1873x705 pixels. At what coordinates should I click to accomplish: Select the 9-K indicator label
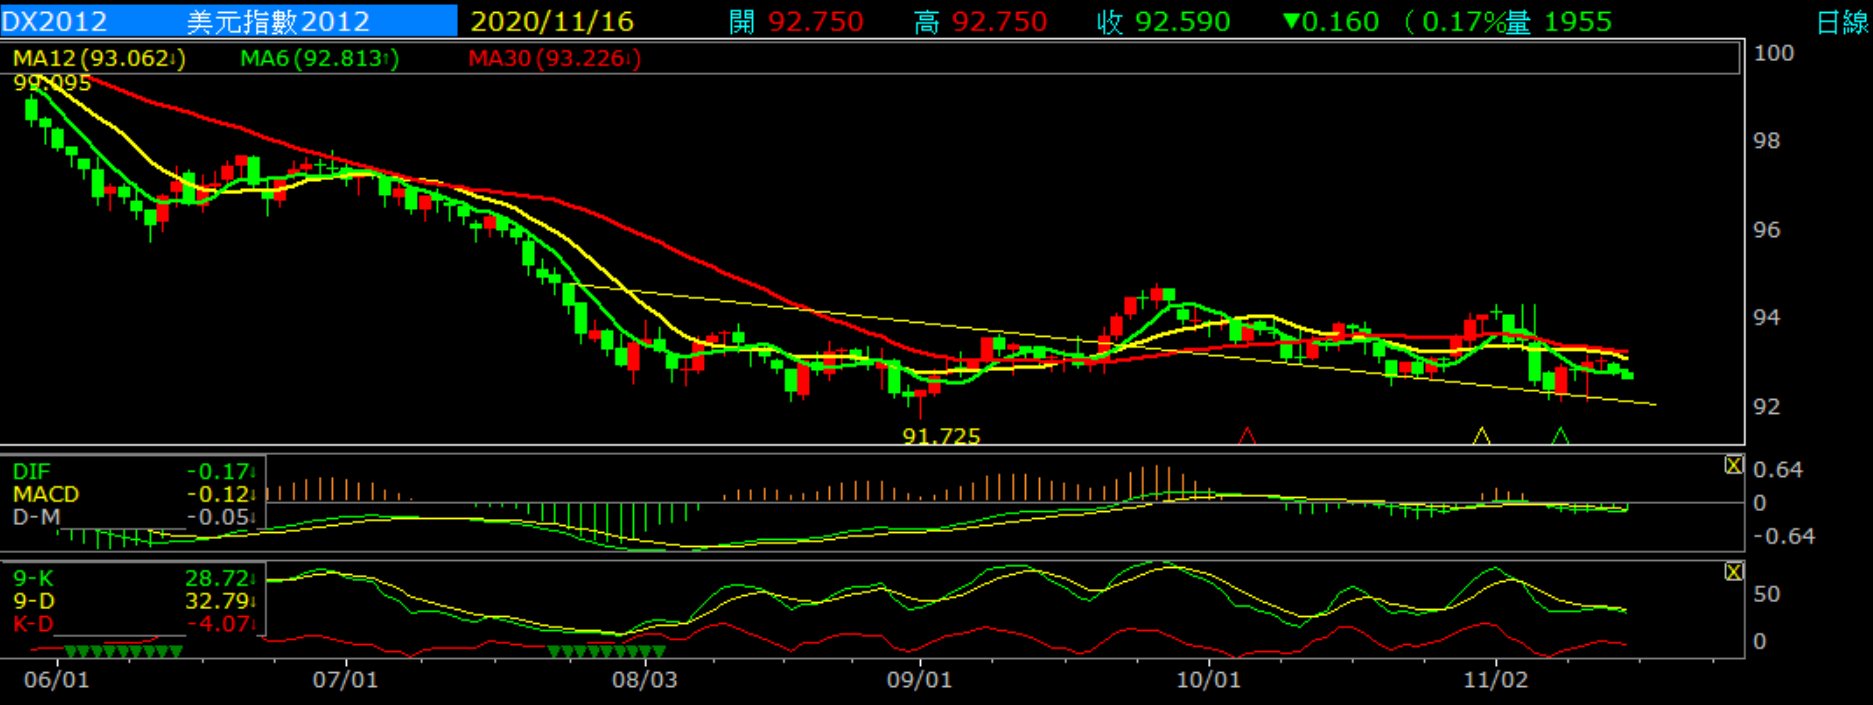pos(33,578)
